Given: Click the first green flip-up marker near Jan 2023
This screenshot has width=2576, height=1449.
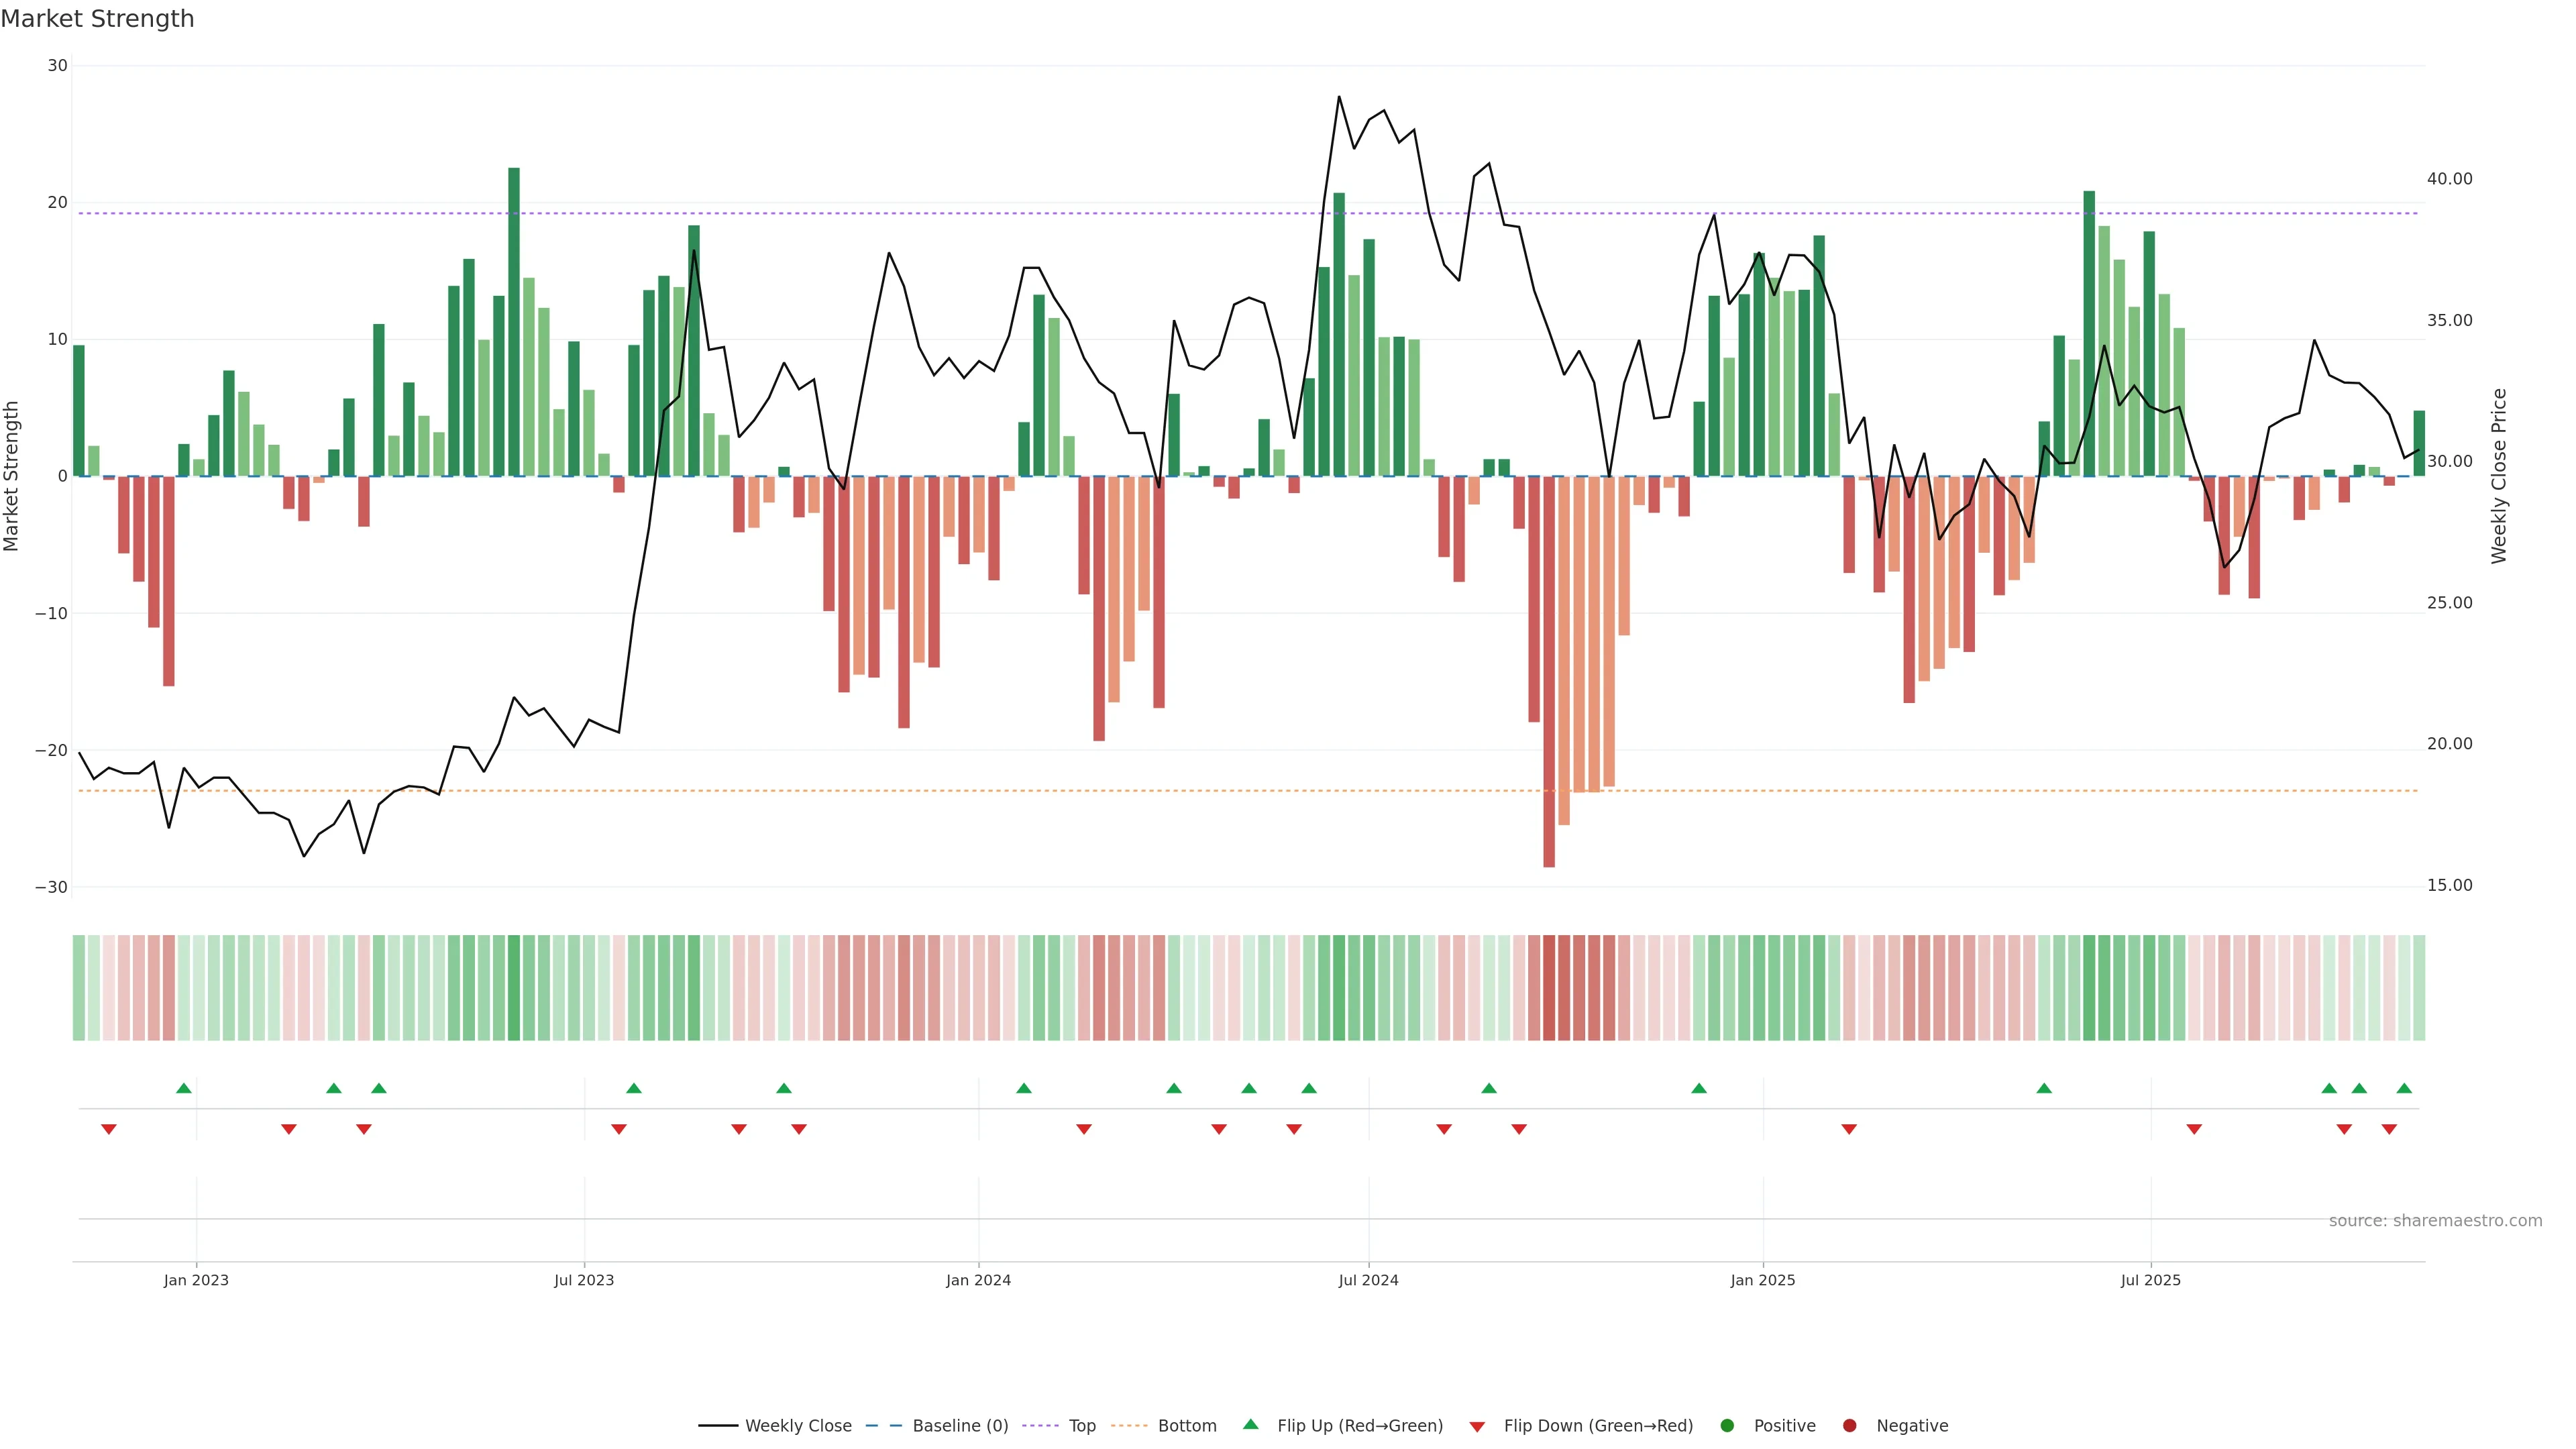Looking at the screenshot, I should 184,1088.
